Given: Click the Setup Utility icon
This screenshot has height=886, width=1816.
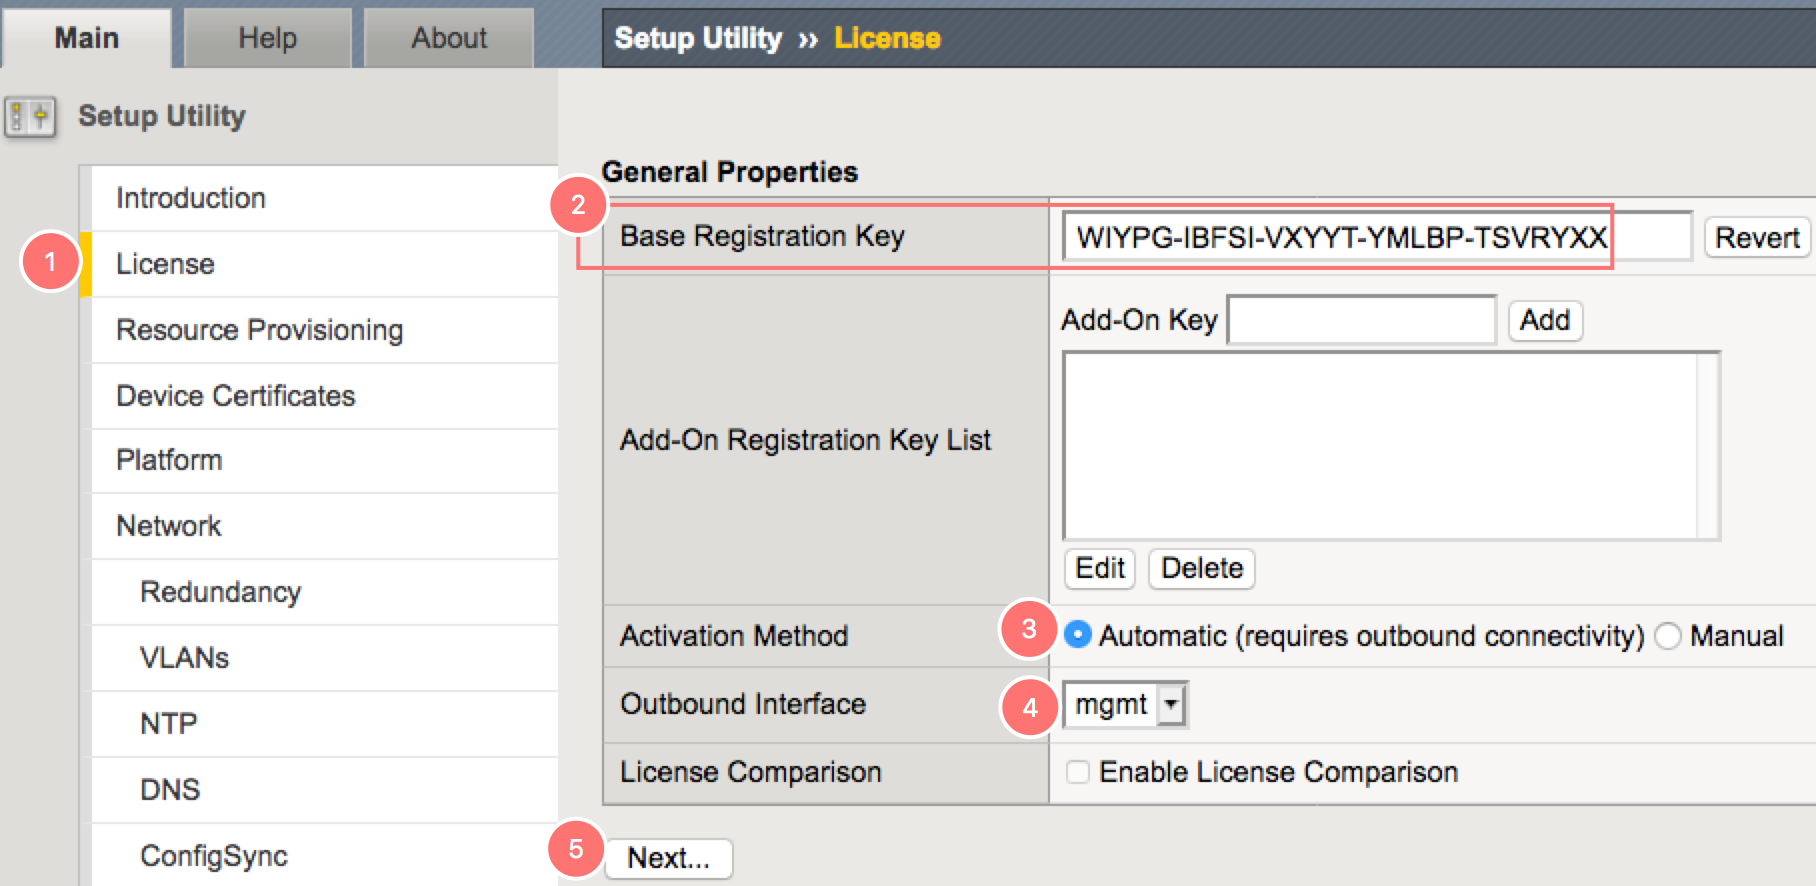Looking at the screenshot, I should (x=30, y=116).
